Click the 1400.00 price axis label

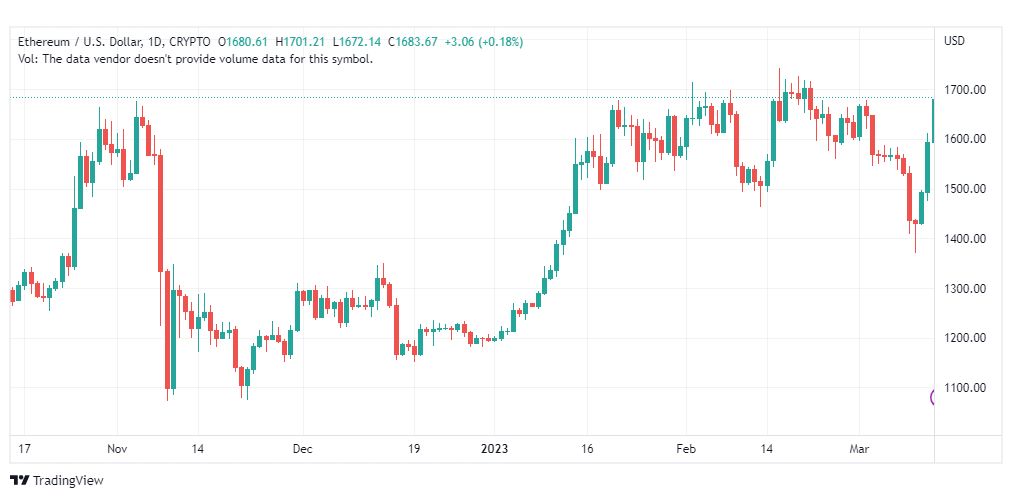[x=966, y=239]
